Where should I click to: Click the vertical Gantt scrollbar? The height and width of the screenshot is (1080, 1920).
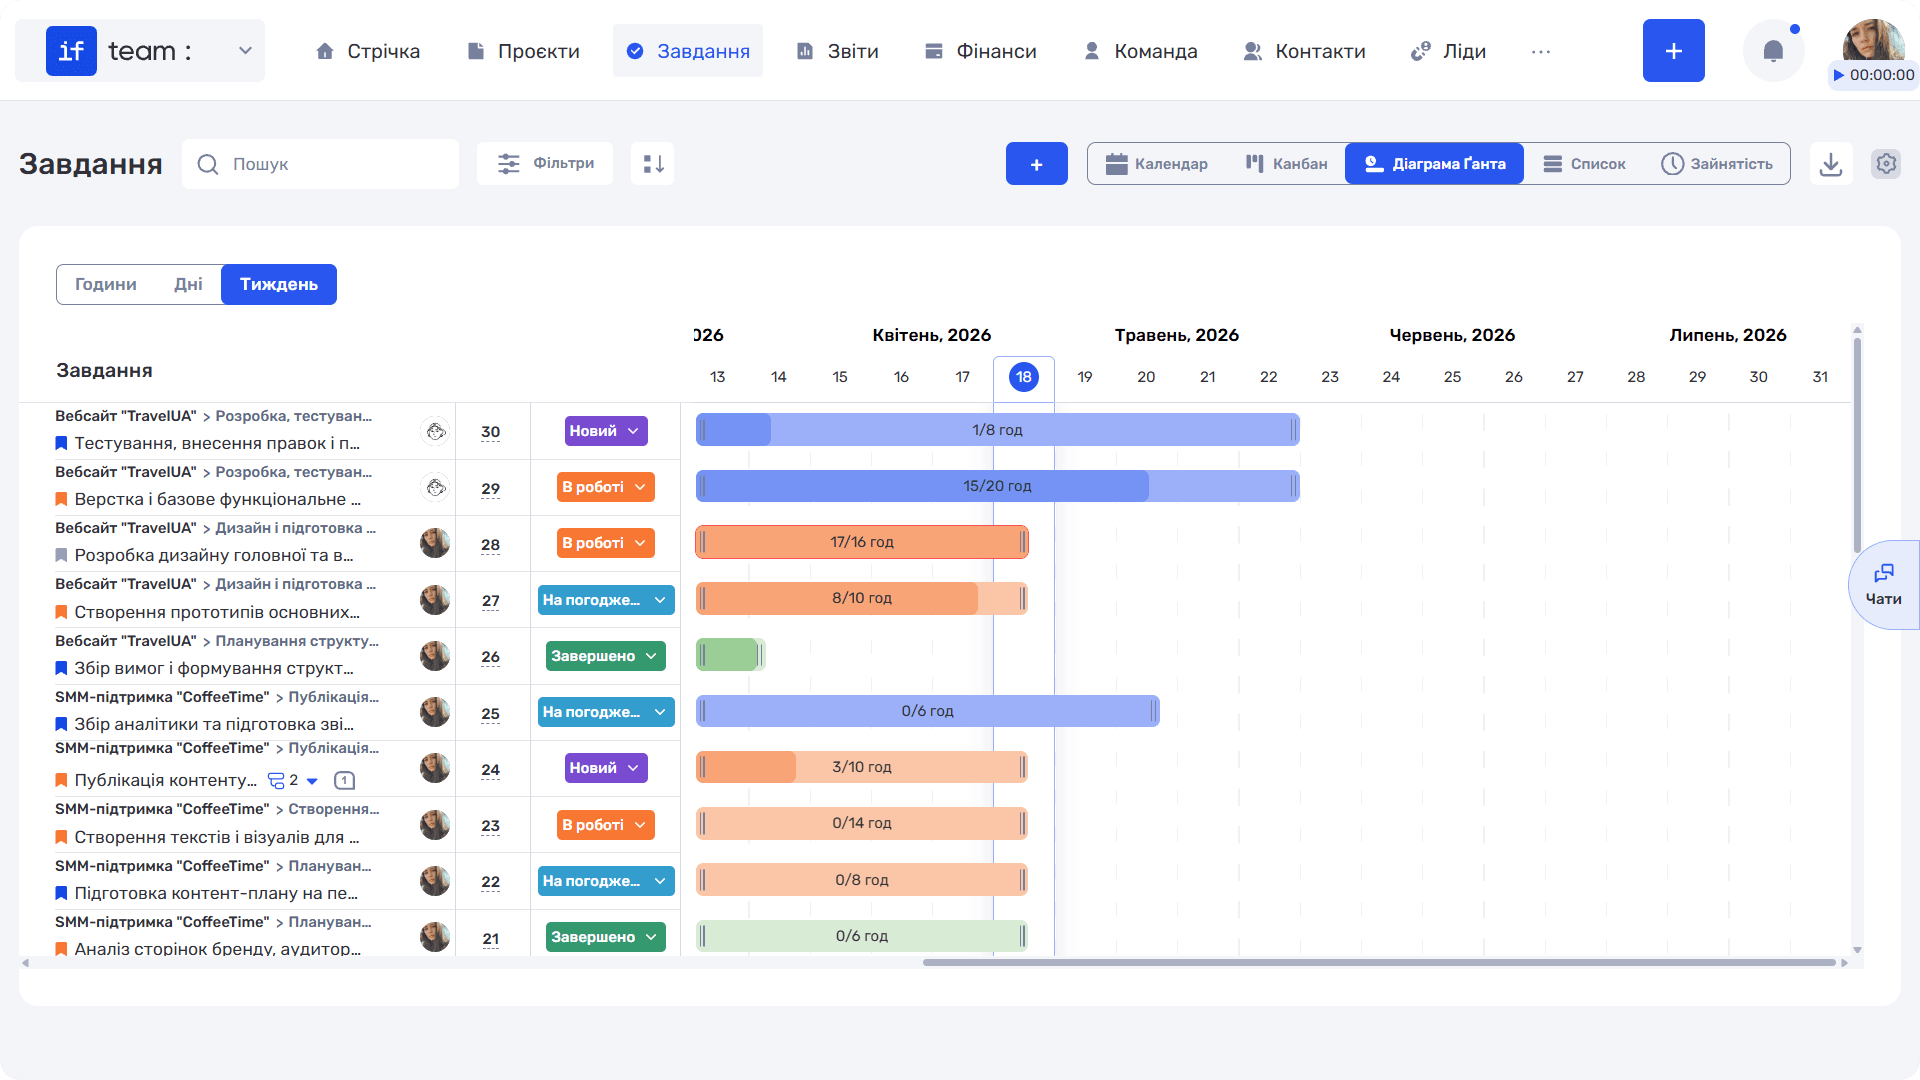(x=1857, y=445)
